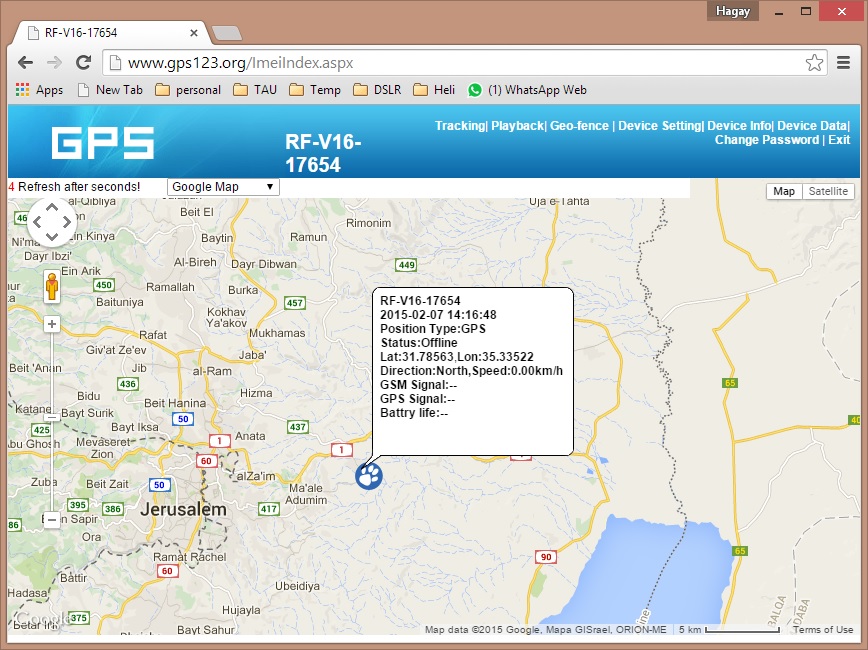Open the Apps grid shortcut
The image size is (868, 650).
(39, 90)
